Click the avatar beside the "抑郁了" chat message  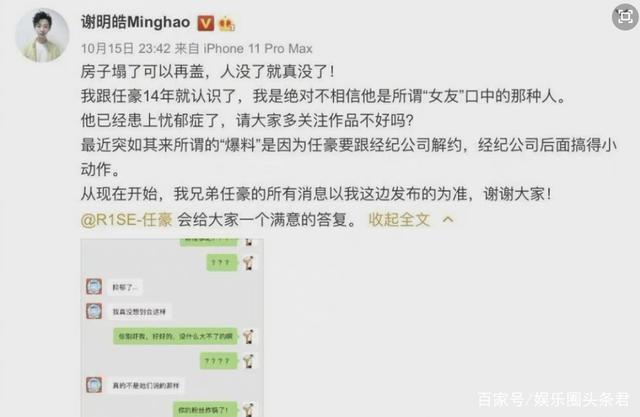tap(94, 286)
